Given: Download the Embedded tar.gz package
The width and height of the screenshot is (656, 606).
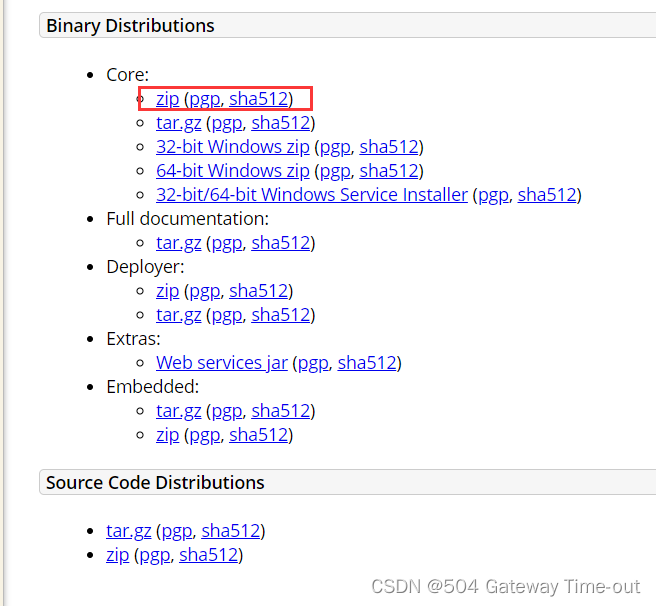Looking at the screenshot, I should click(178, 411).
